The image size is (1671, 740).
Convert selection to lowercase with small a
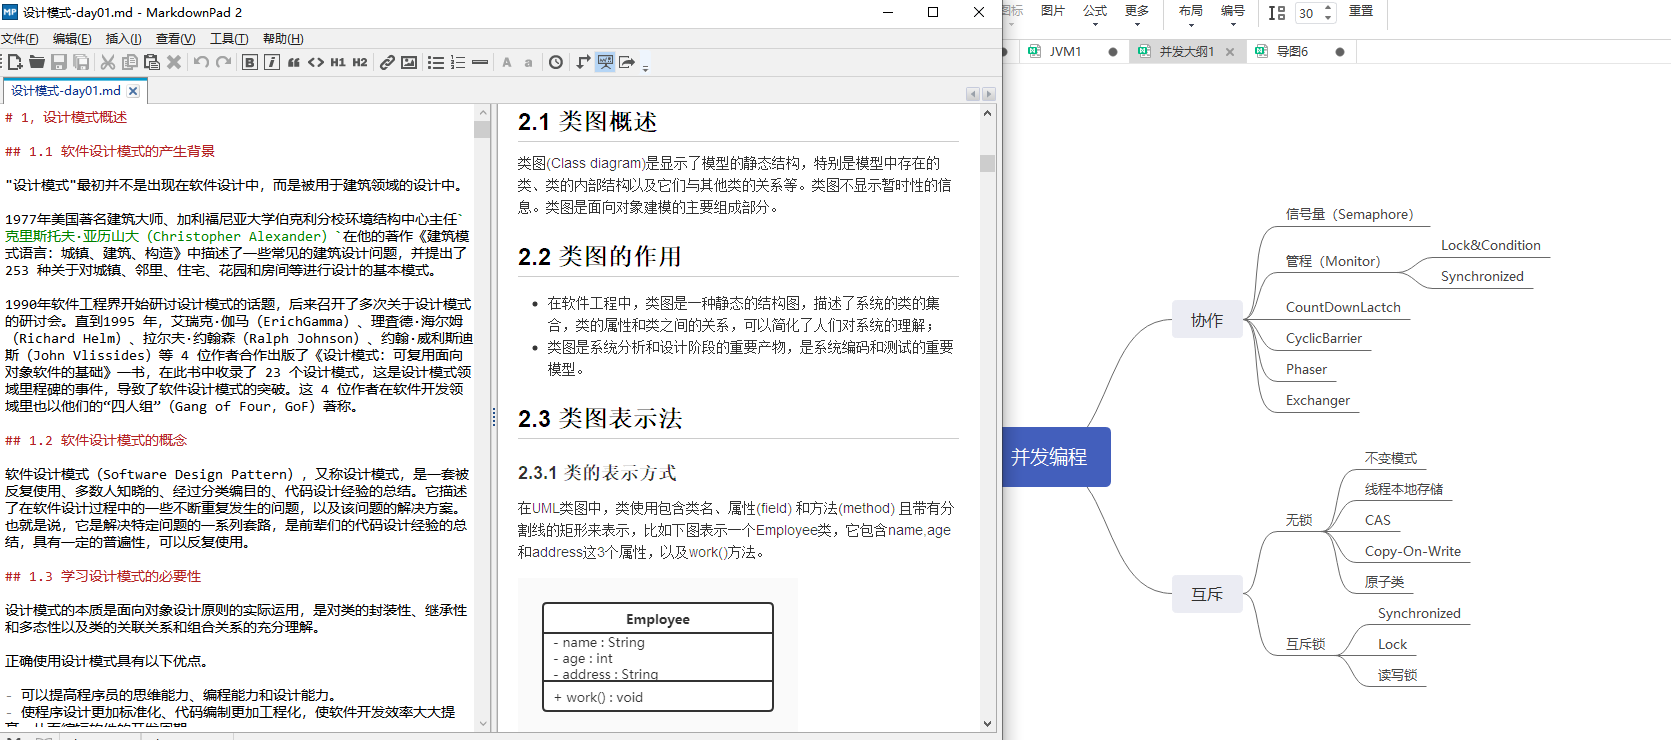(x=529, y=62)
